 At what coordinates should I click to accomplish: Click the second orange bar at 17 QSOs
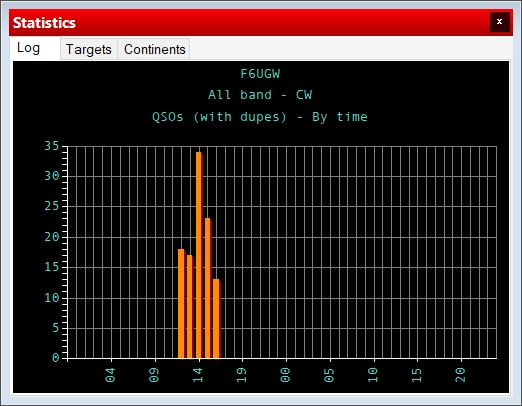[x=190, y=307]
